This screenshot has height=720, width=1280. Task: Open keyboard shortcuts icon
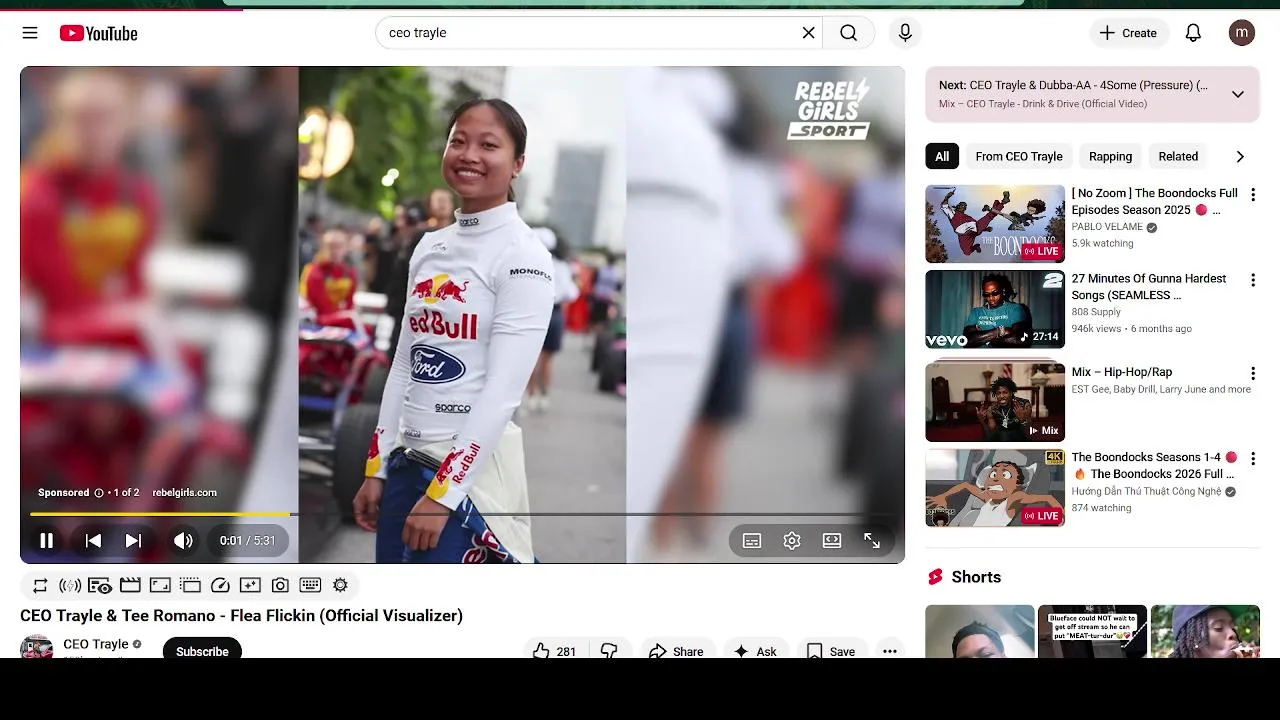(x=310, y=585)
